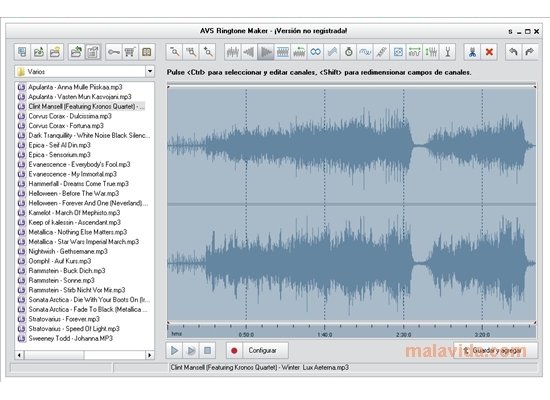The image size is (550, 400).
Task: Click the play selection button
Action: pyautogui.click(x=191, y=350)
